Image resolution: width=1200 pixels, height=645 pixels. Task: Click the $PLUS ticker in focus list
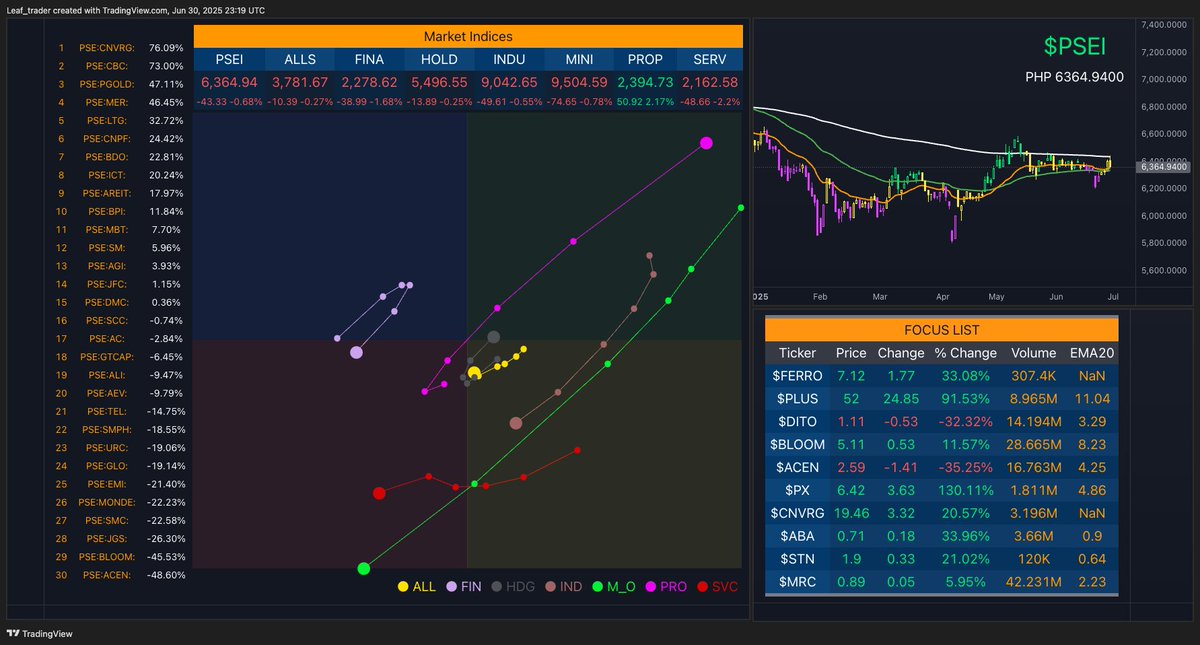(796, 398)
